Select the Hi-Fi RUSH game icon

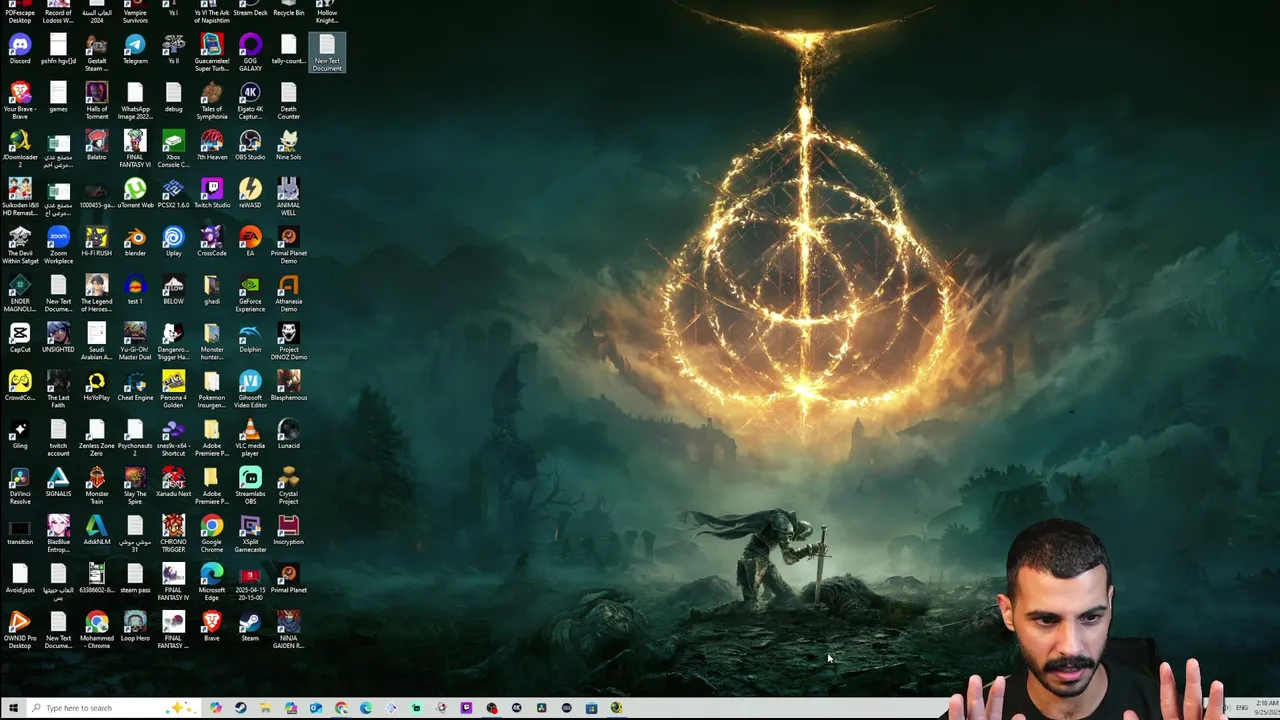(x=96, y=241)
